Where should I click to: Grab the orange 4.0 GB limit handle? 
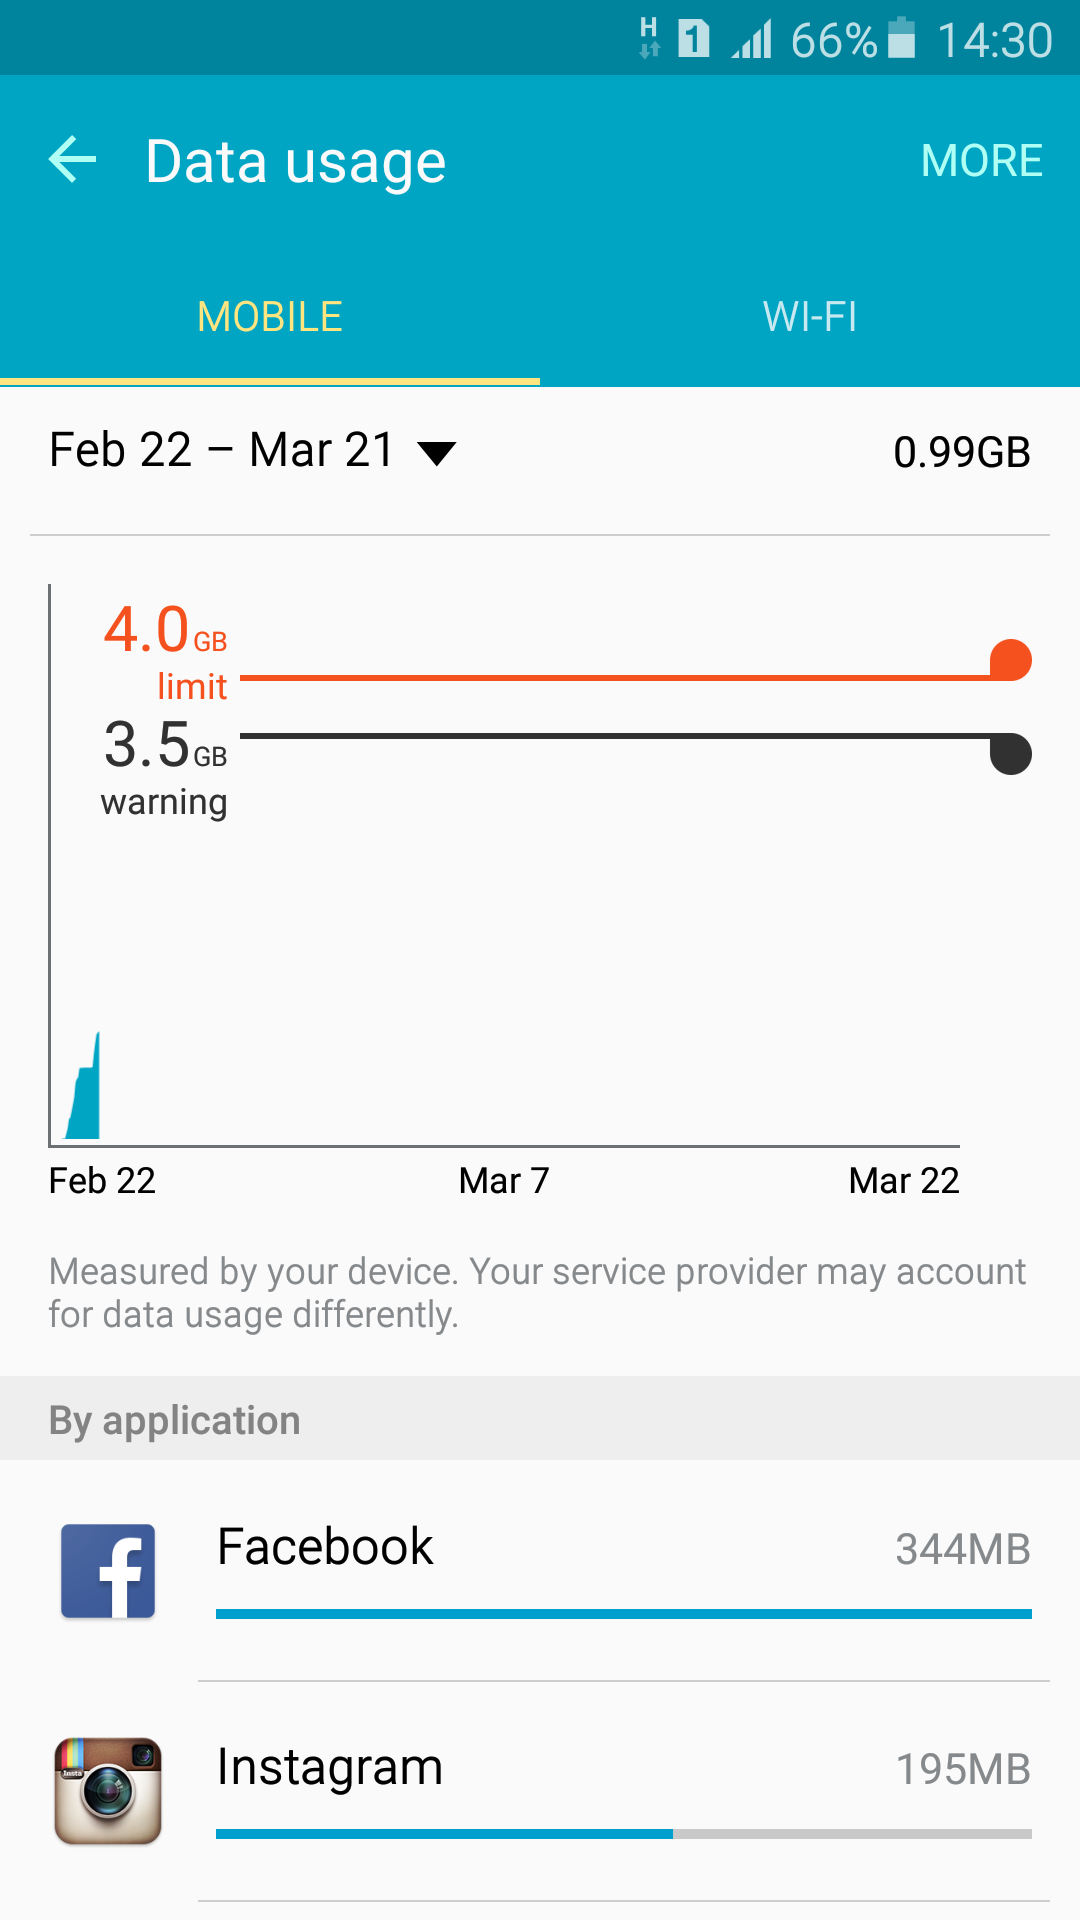click(x=1010, y=661)
